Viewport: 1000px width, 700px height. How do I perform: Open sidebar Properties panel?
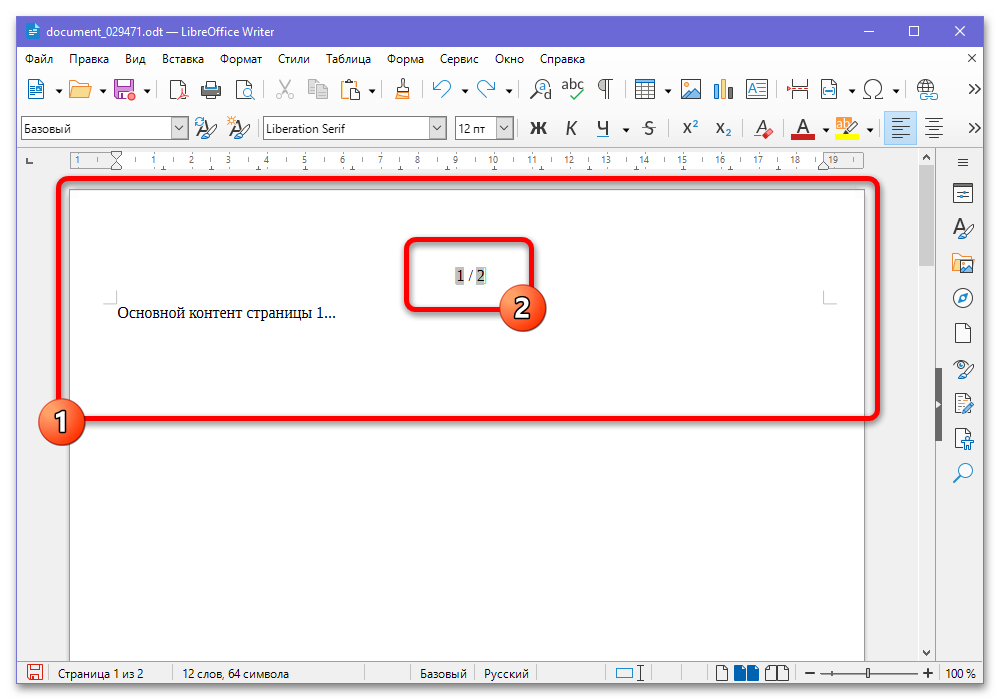coord(962,193)
